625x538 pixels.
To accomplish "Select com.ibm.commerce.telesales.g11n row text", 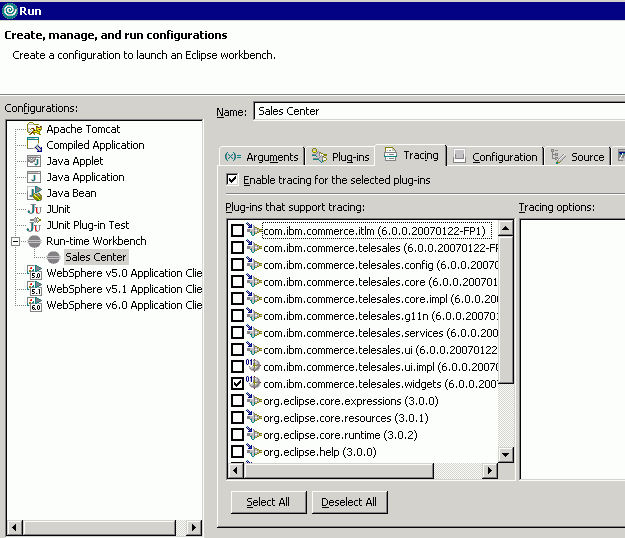I will [x=381, y=316].
